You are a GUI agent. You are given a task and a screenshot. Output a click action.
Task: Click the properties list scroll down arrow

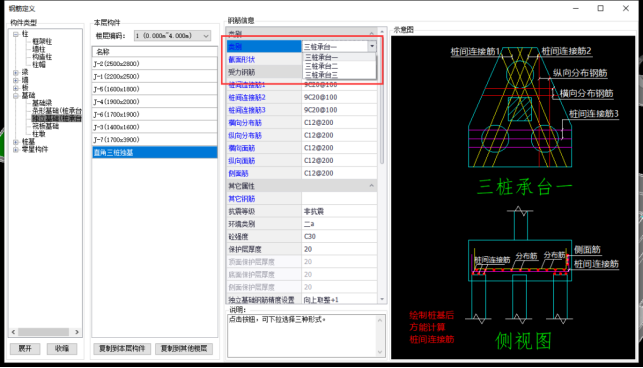pos(382,299)
